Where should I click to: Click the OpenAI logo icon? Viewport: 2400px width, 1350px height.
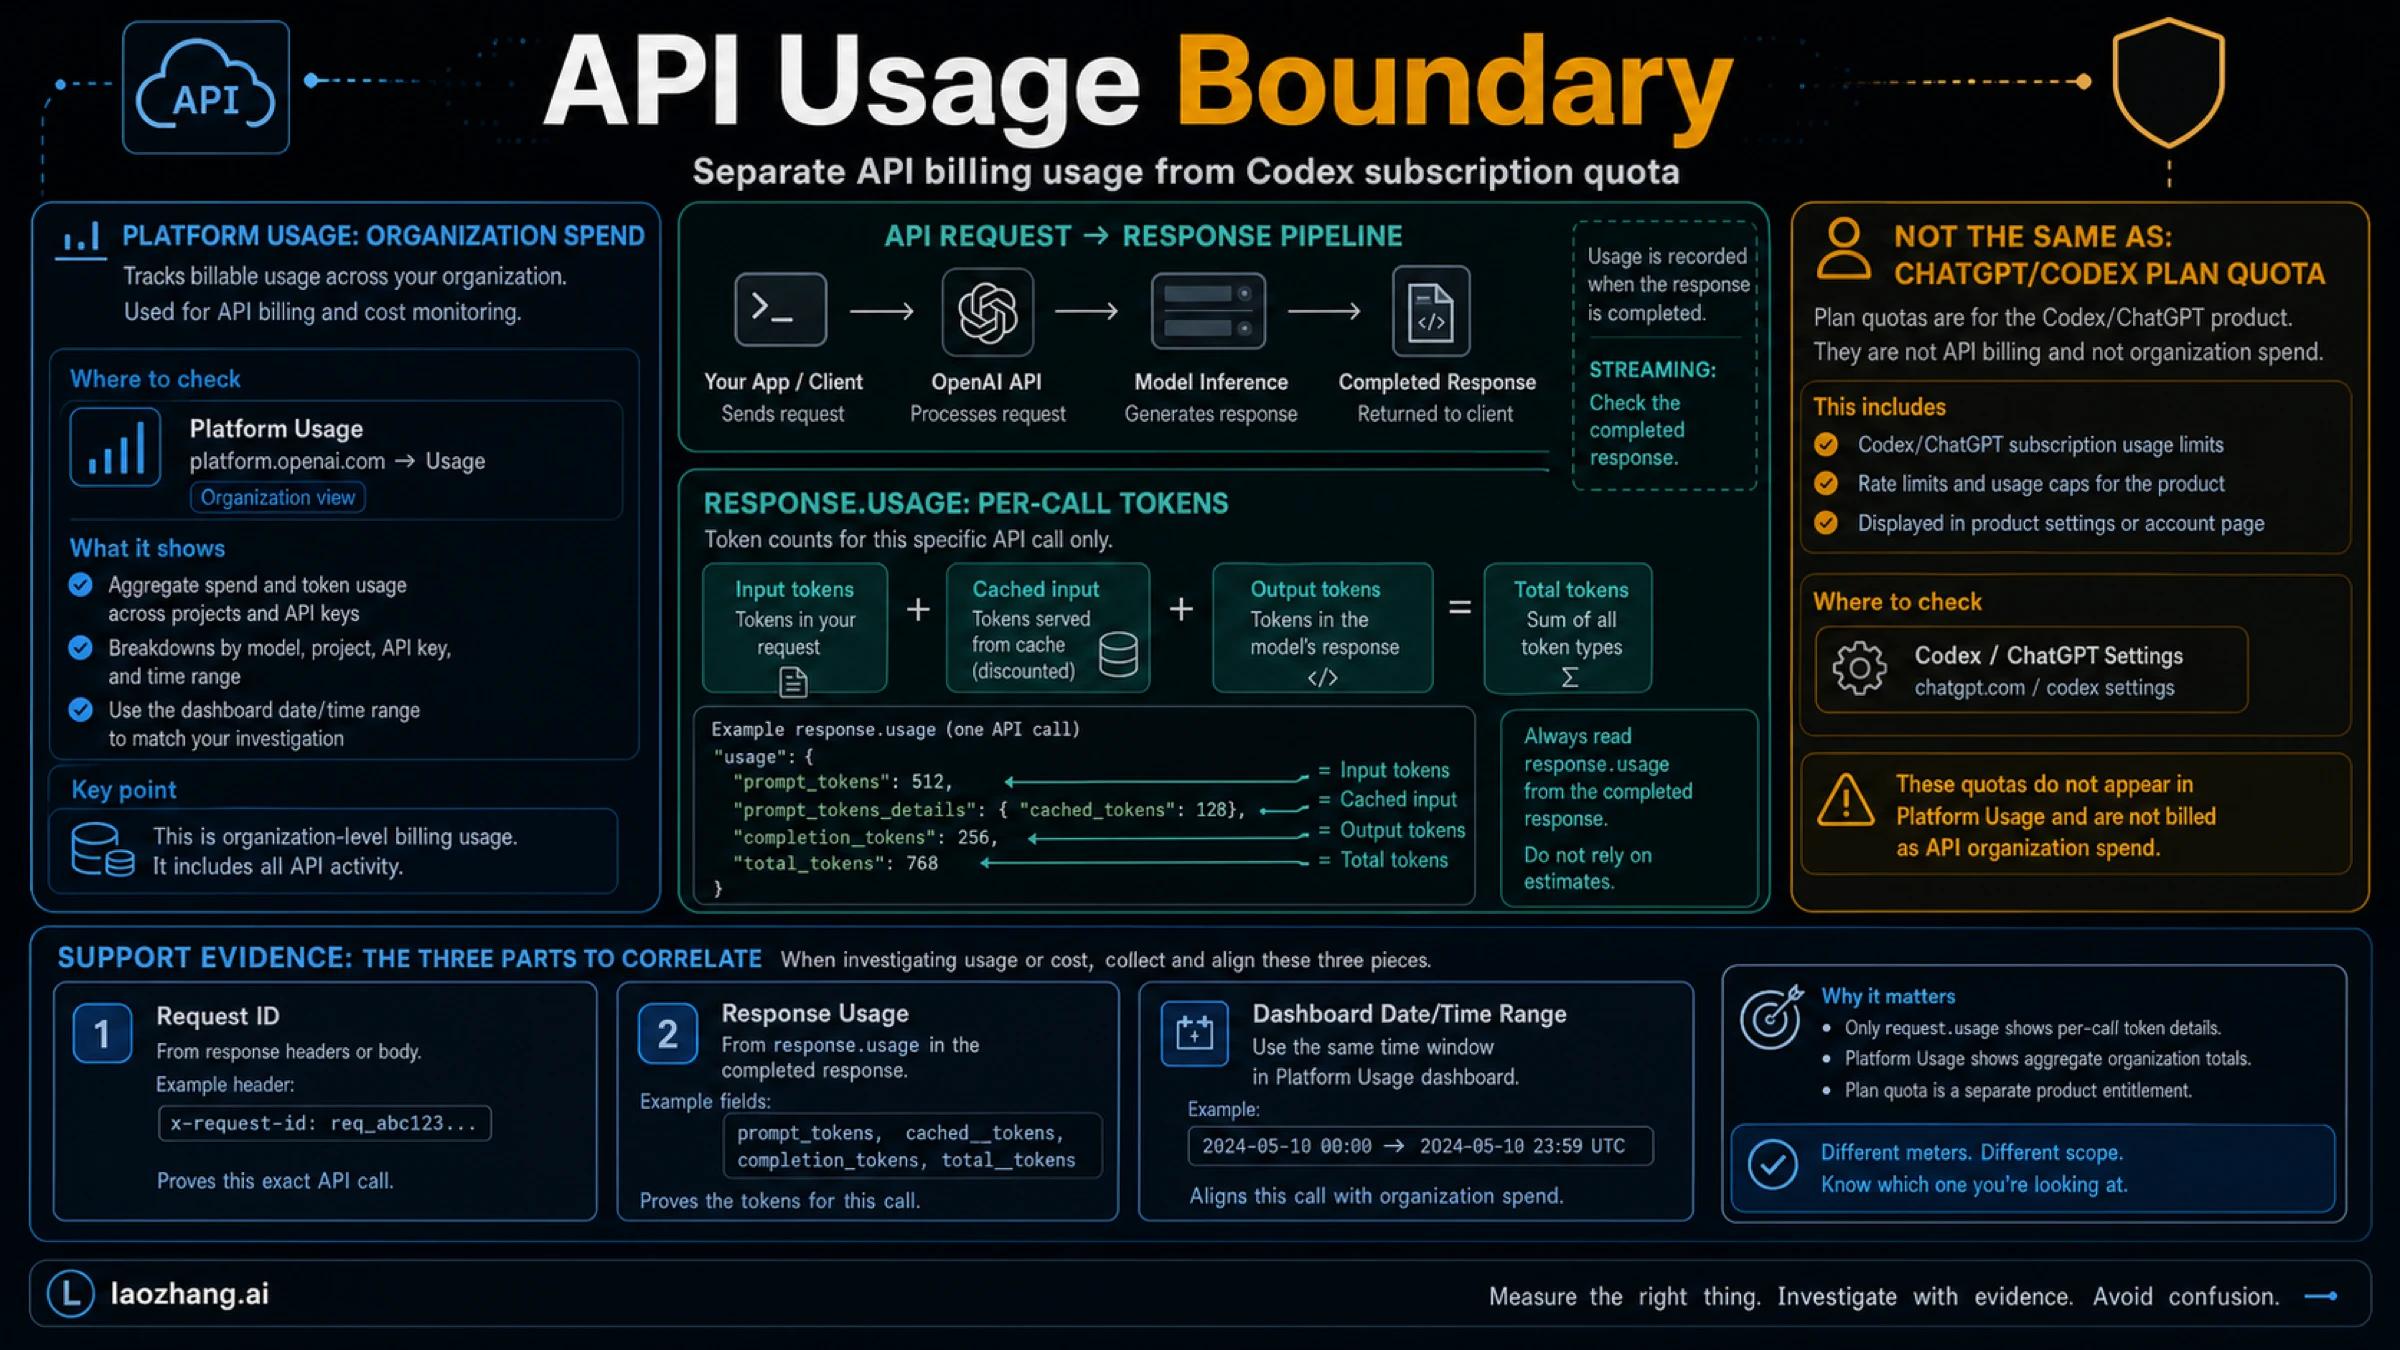(987, 312)
